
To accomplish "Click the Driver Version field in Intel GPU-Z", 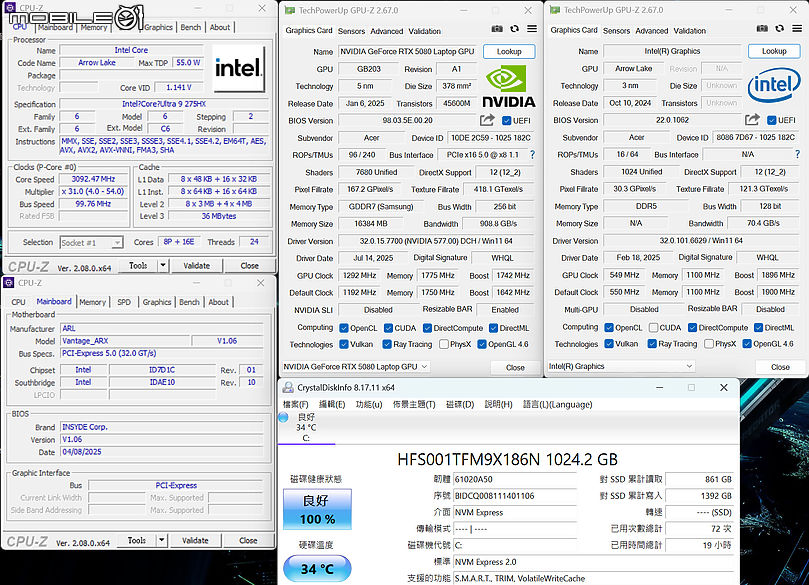I will click(x=701, y=240).
